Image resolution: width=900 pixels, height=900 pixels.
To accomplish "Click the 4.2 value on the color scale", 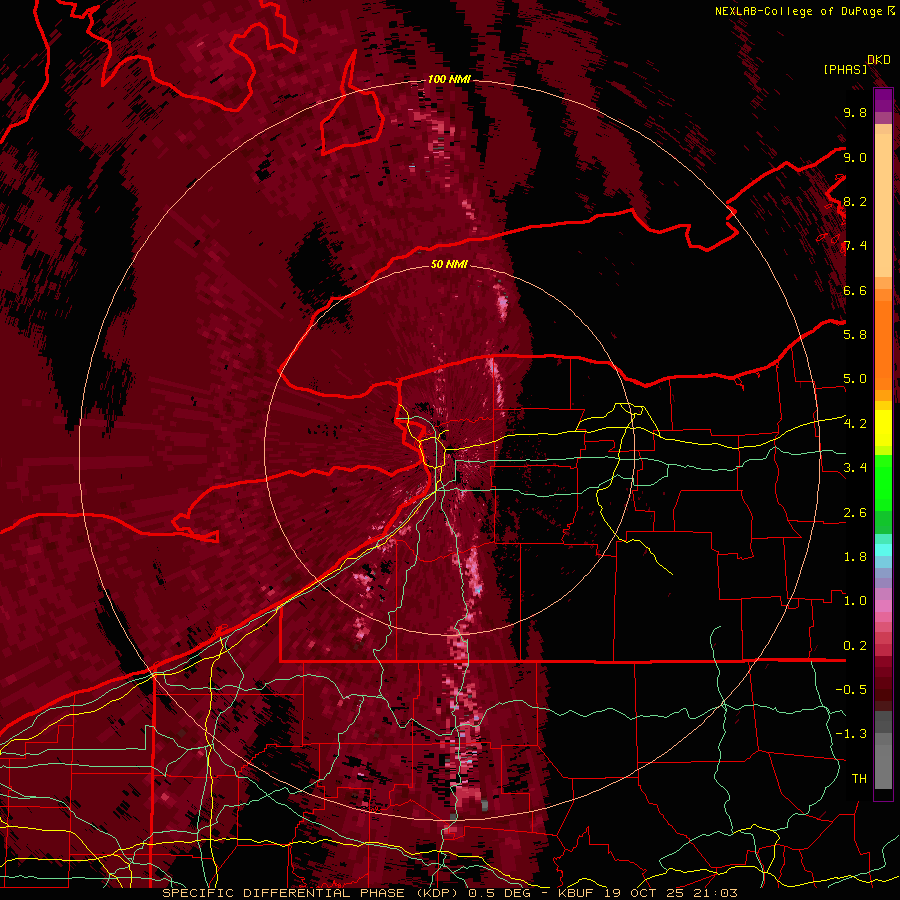I will pyautogui.click(x=855, y=423).
